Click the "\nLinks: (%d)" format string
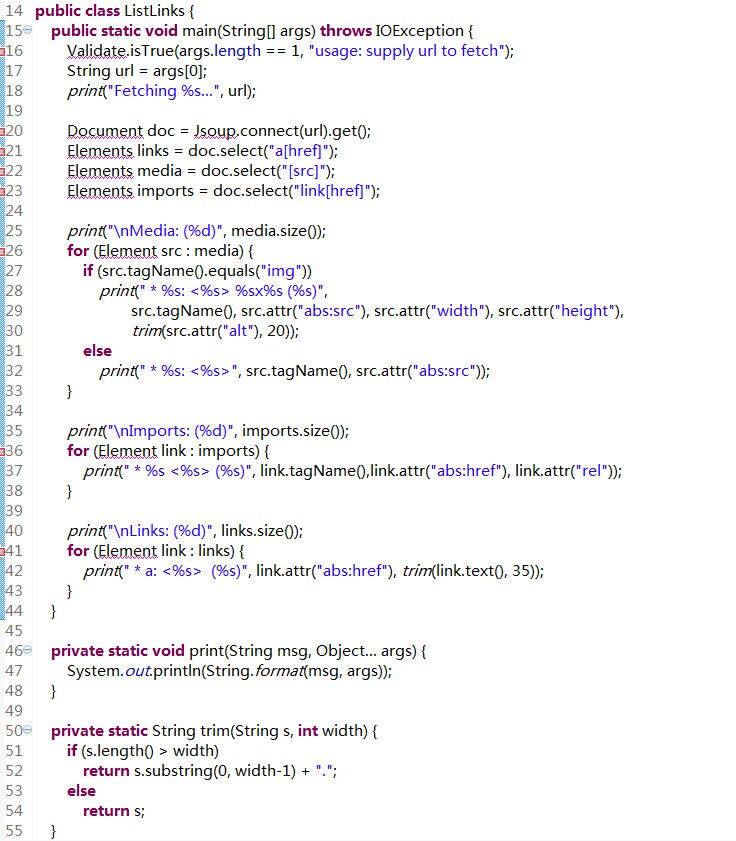This screenshot has height=841, width=736. [160, 531]
